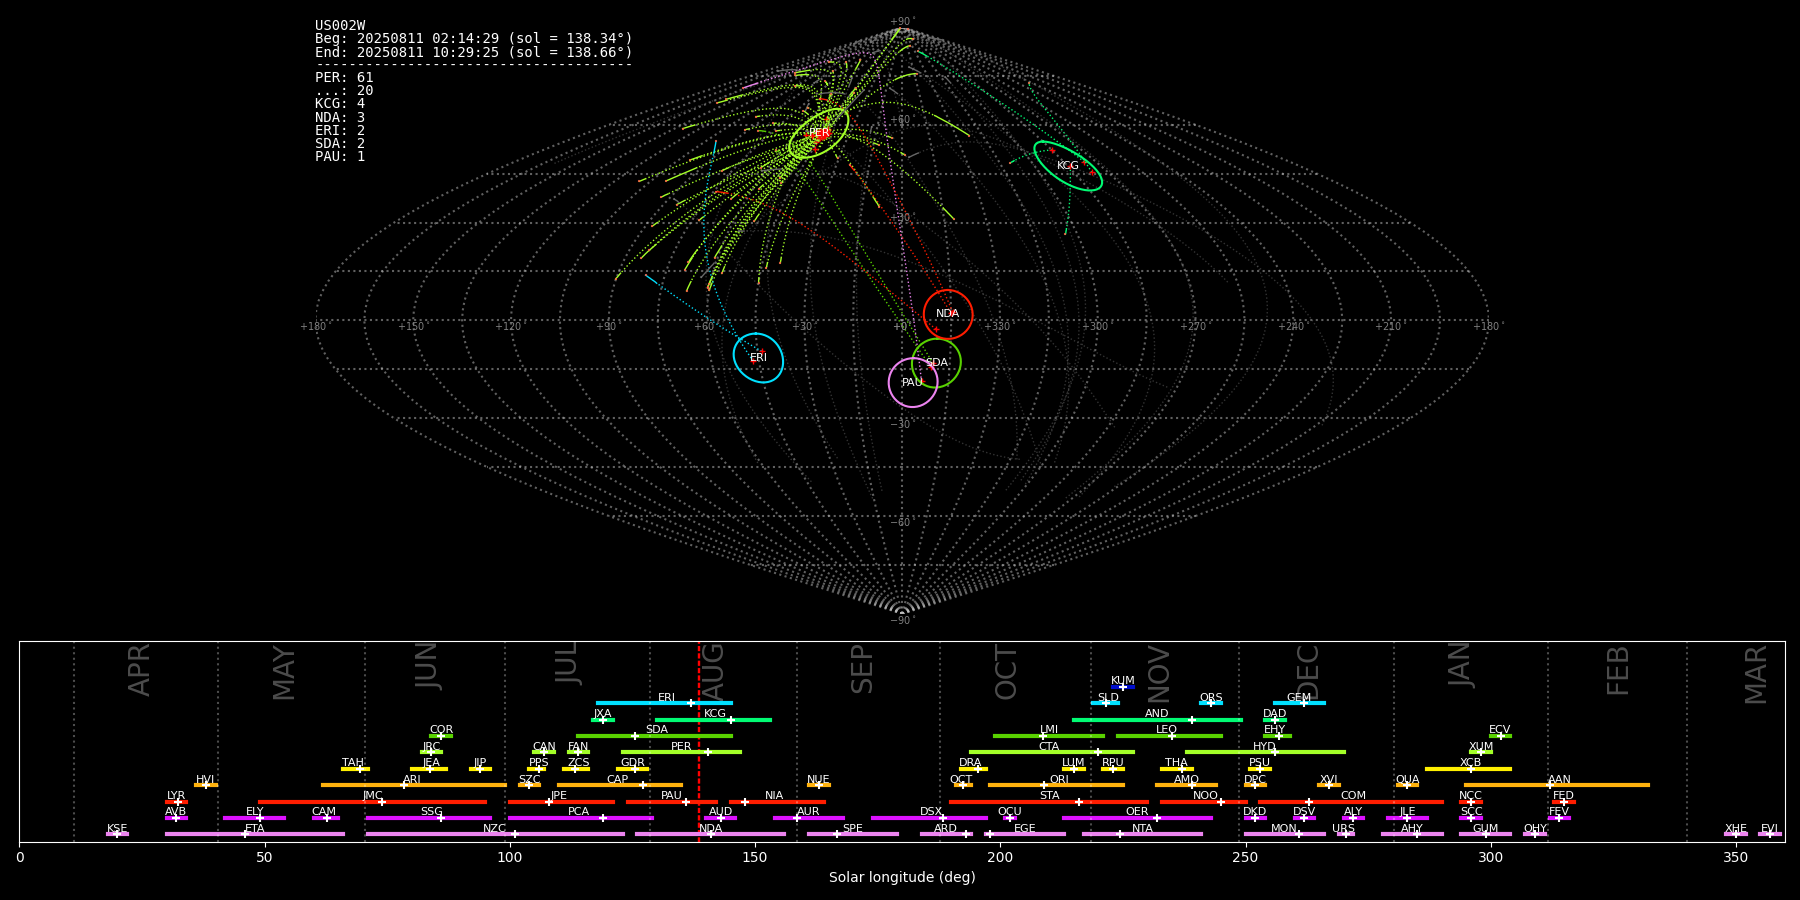Select the ORI shower bar
Screen dimensions: 1800x900
point(1056,785)
